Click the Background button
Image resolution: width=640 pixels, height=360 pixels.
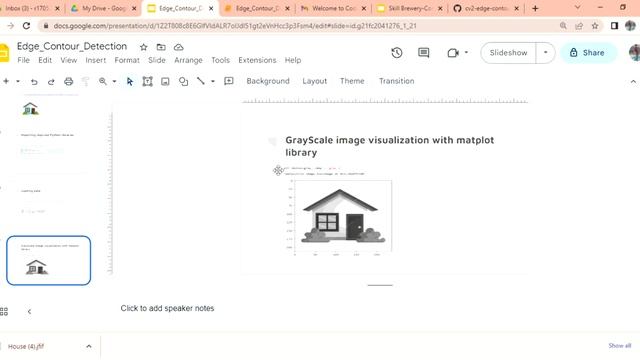(x=268, y=81)
